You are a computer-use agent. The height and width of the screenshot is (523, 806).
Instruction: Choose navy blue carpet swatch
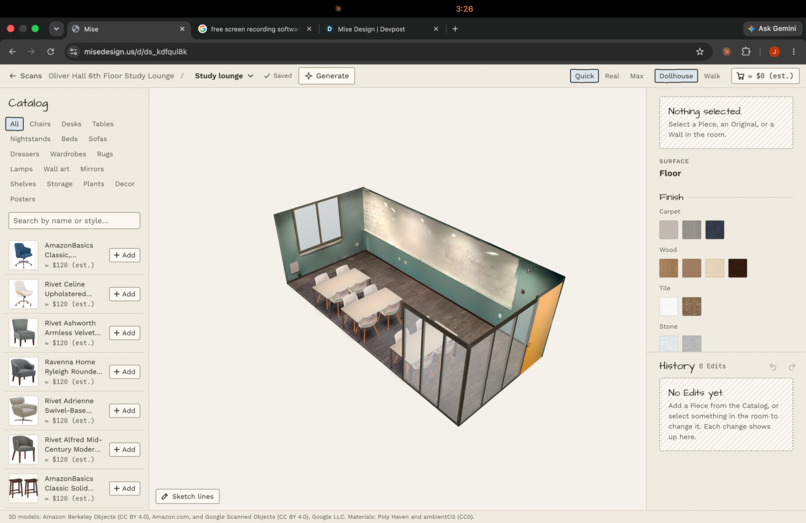pos(715,230)
